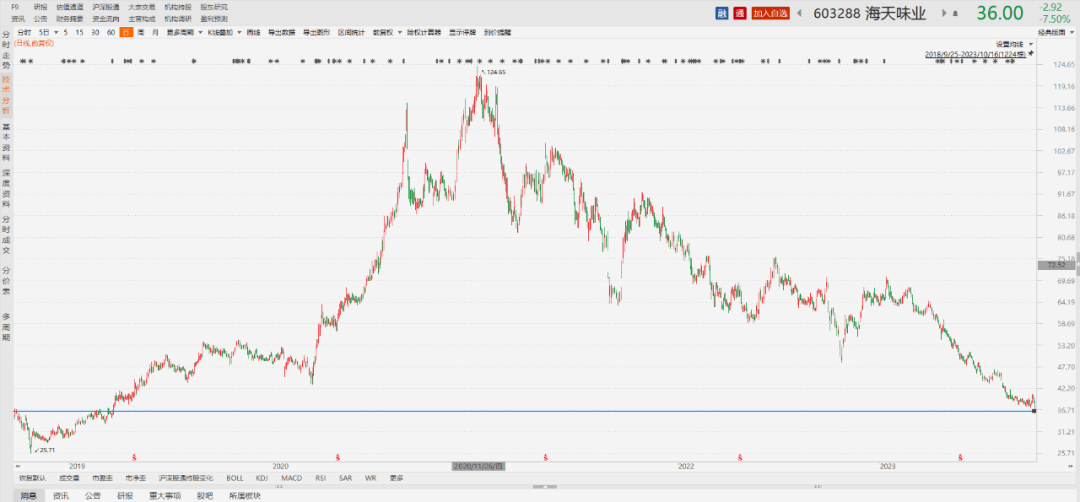Click the blue 融 margin trading icon
This screenshot has width=1080, height=502.
point(722,13)
